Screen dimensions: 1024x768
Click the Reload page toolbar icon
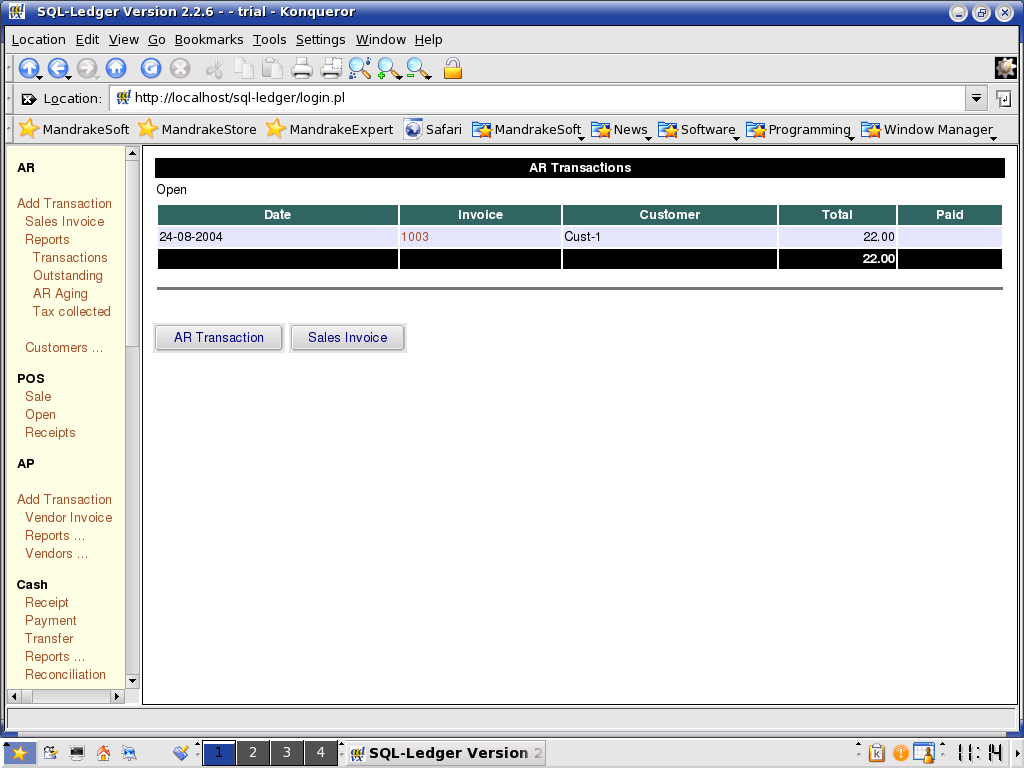tap(151, 68)
